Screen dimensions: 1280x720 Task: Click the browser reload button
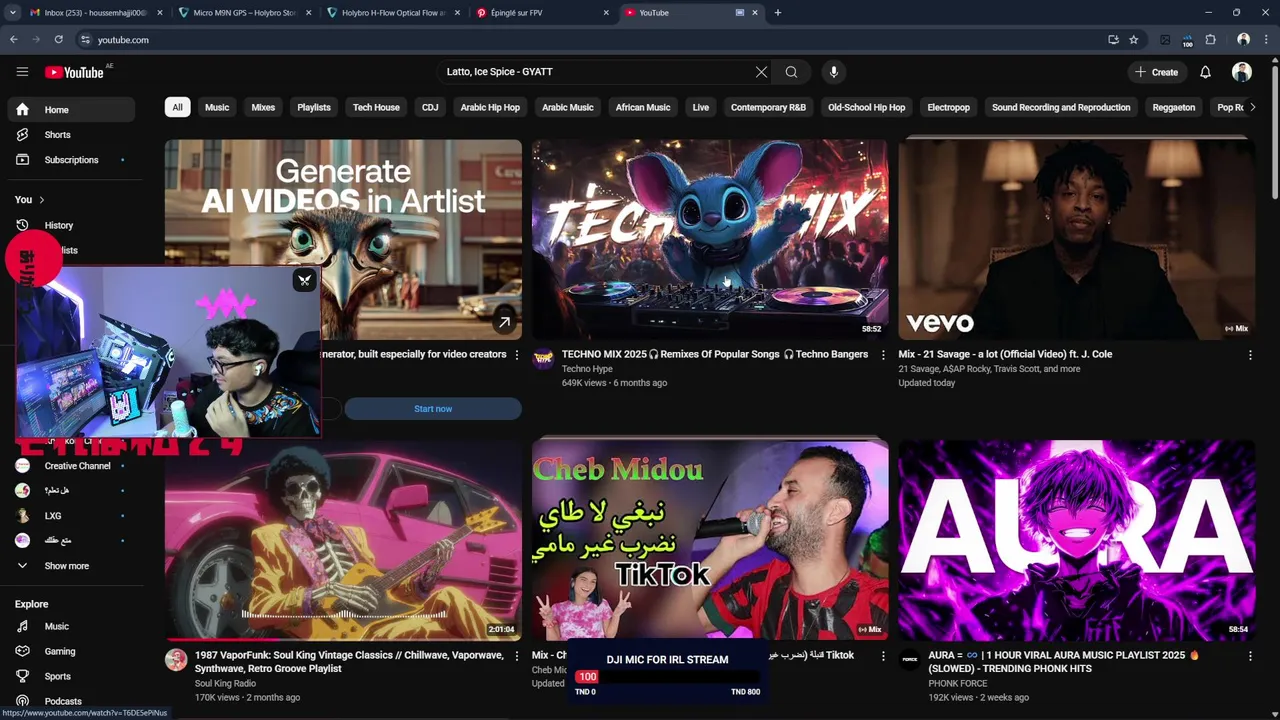pos(58,40)
